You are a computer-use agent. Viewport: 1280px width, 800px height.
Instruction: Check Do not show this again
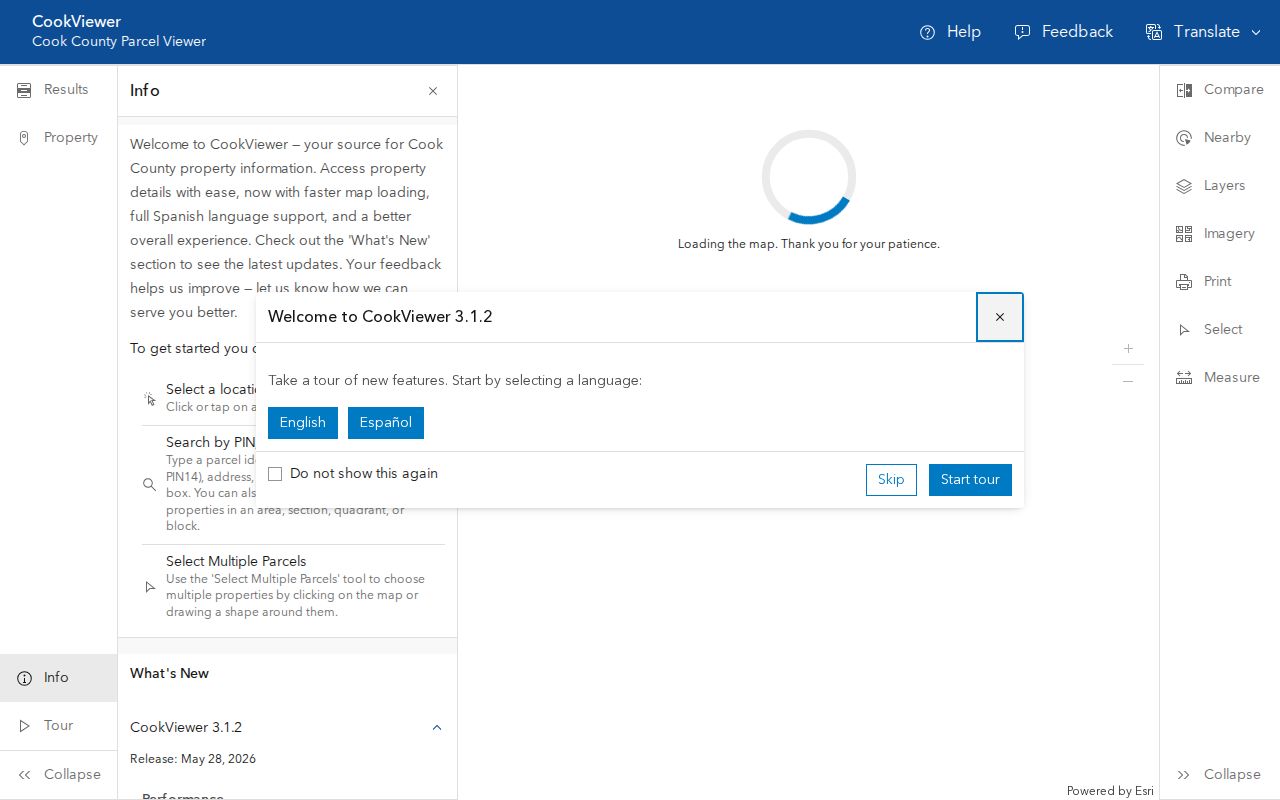pyautogui.click(x=275, y=474)
